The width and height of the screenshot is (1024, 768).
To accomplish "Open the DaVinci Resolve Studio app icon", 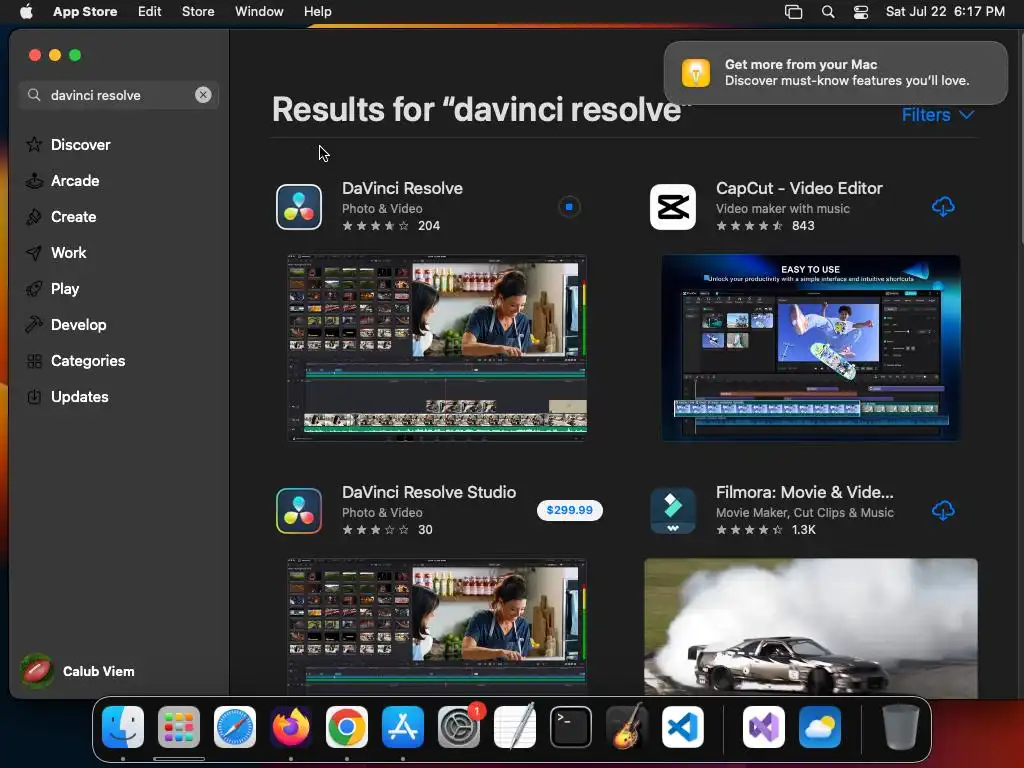I will [299, 511].
